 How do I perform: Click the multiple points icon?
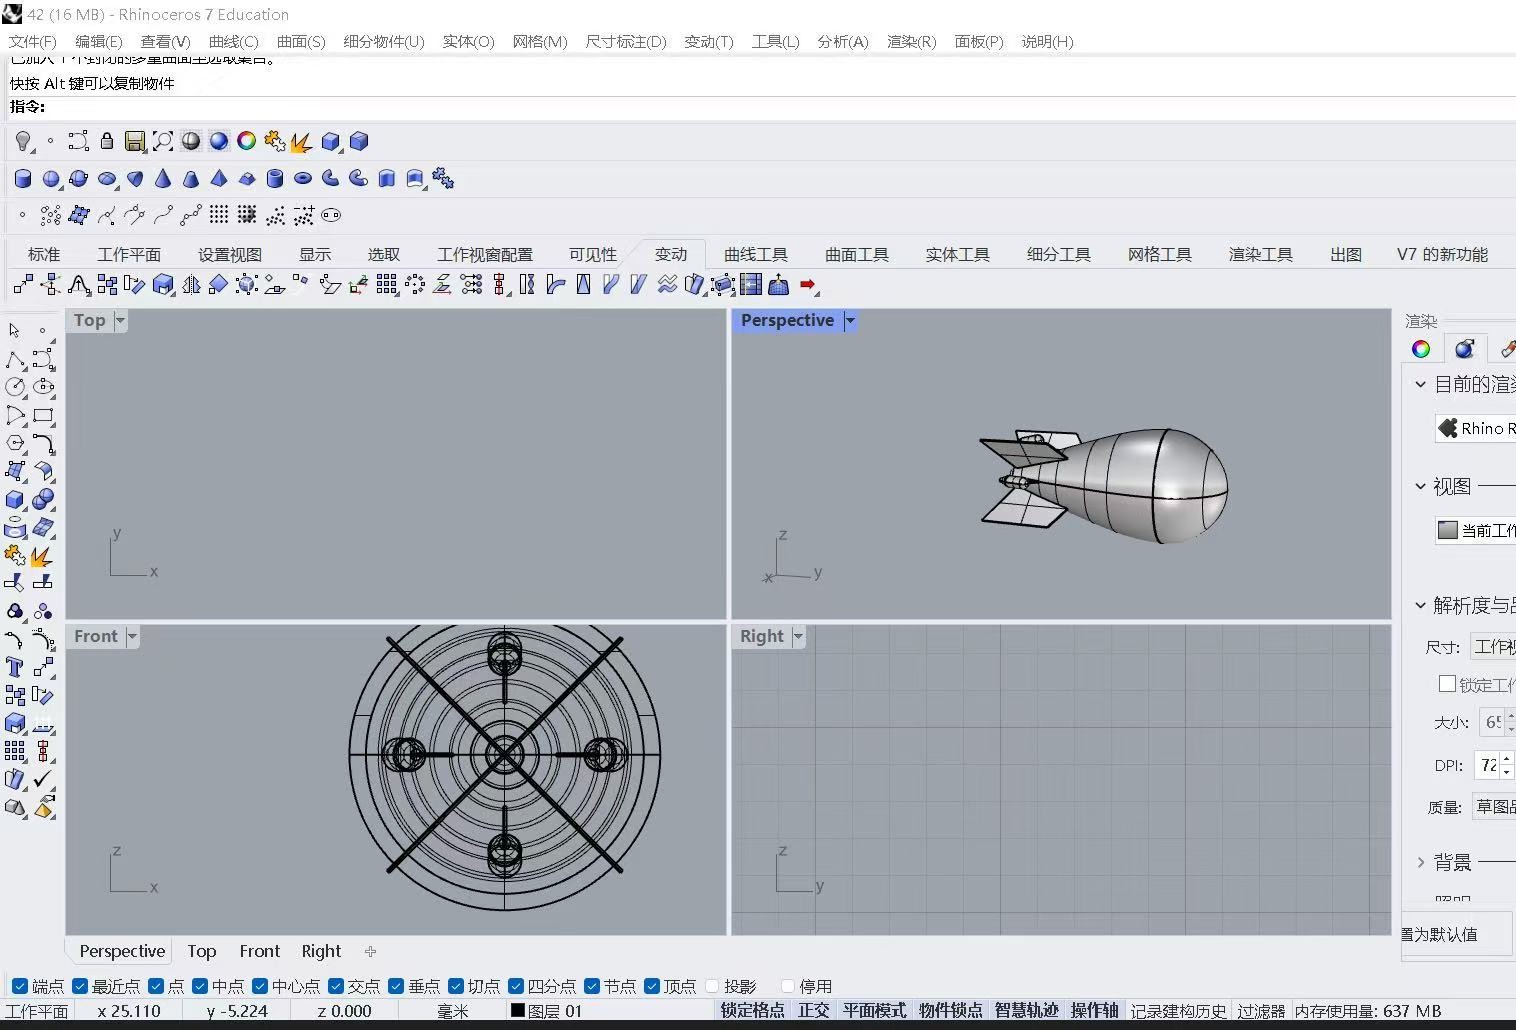pyautogui.click(x=50, y=215)
